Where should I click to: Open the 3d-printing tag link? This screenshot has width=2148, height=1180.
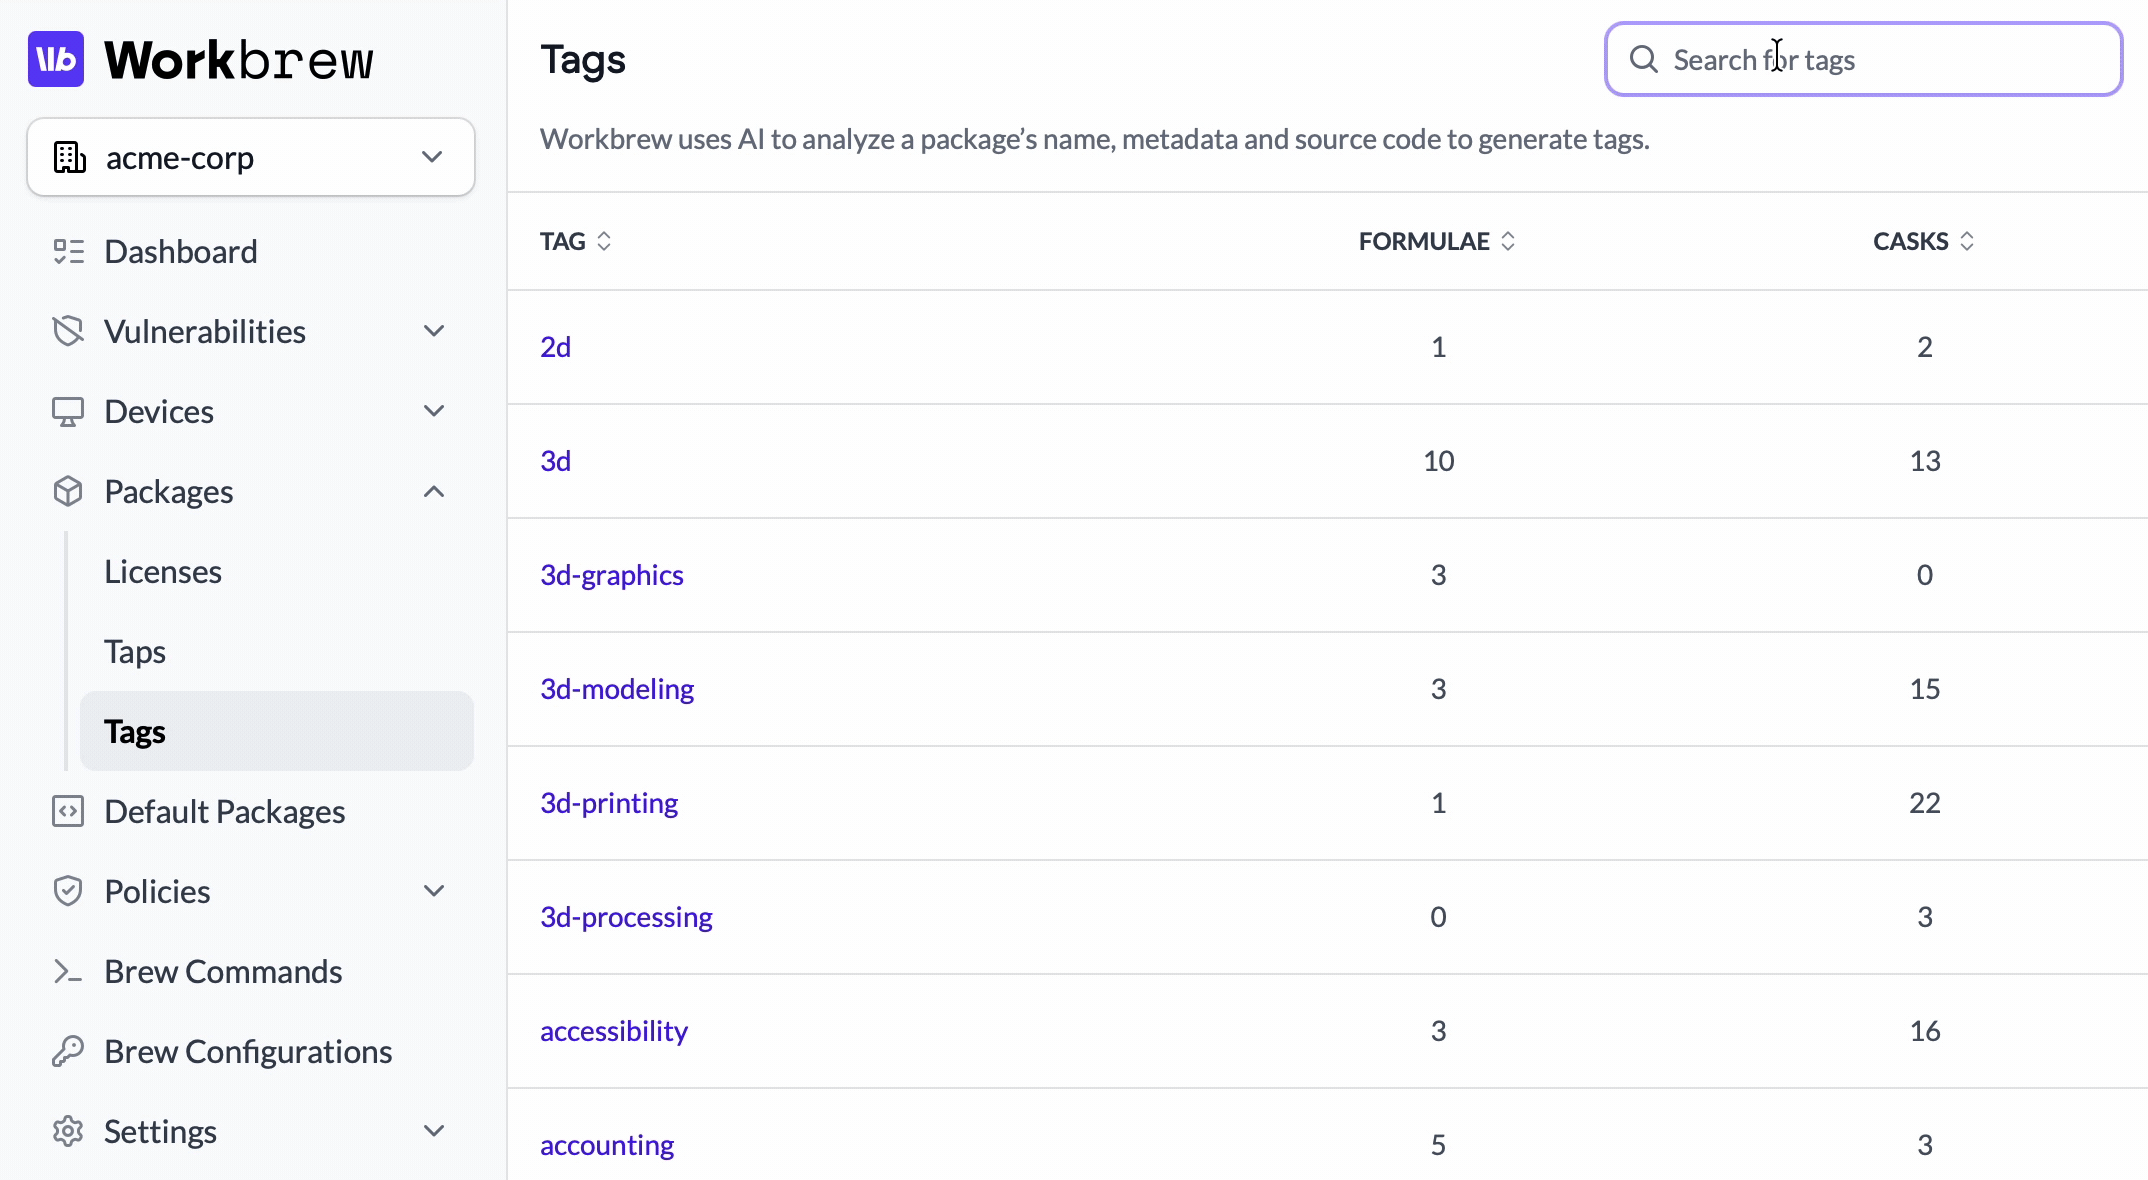click(609, 803)
